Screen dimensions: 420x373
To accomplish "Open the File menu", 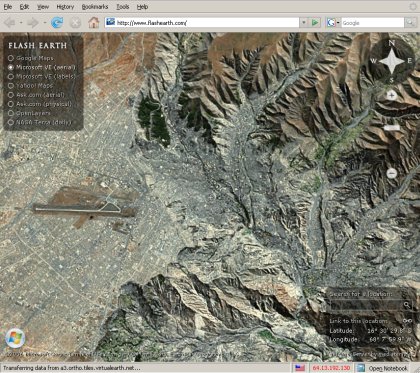I will [x=8, y=7].
